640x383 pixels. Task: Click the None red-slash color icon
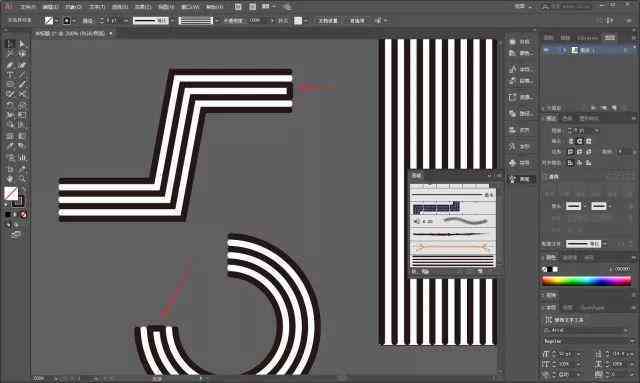(x=23, y=214)
